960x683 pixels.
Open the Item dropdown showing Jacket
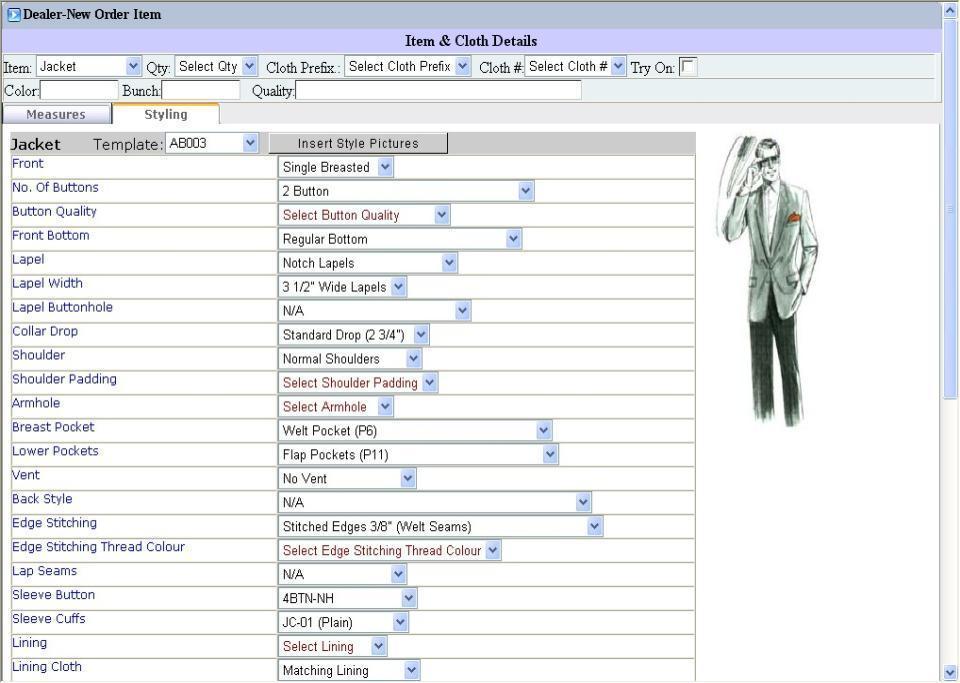[x=89, y=67]
